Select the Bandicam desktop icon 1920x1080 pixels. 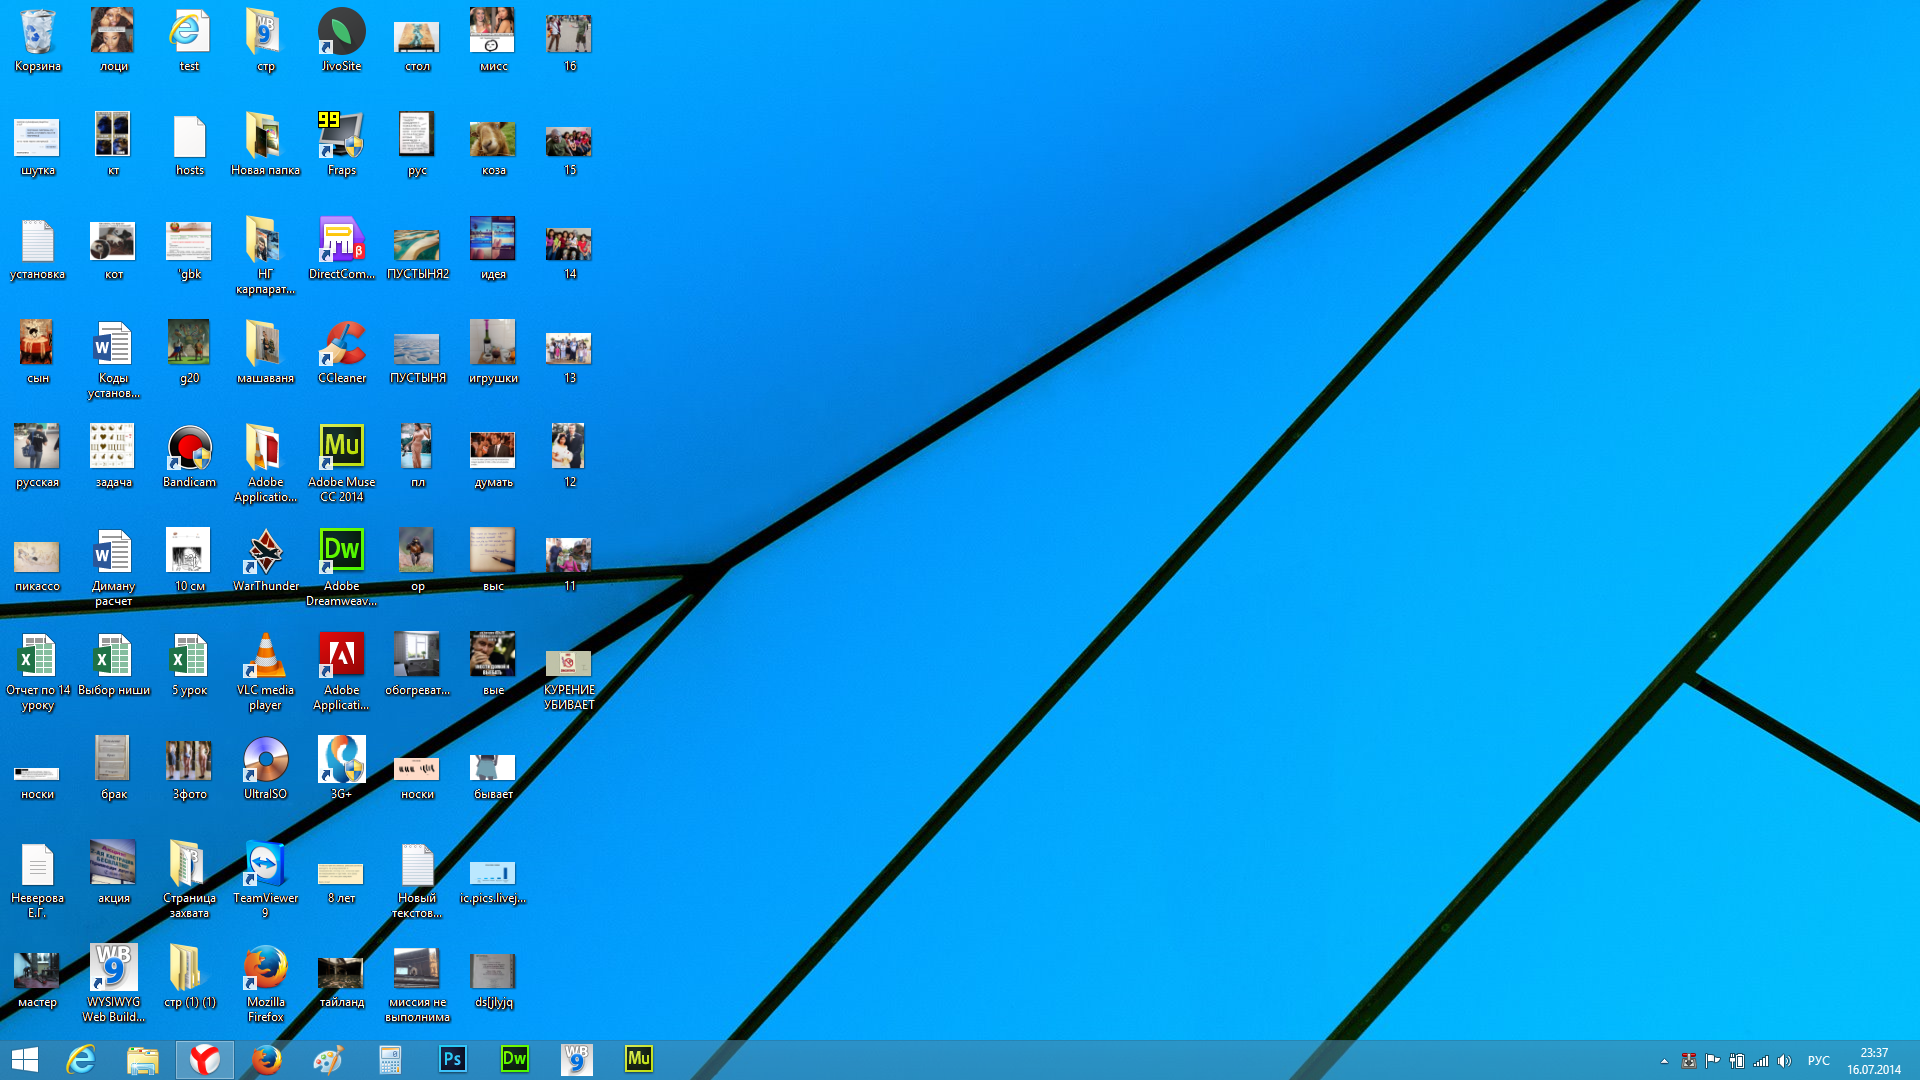pyautogui.click(x=189, y=449)
